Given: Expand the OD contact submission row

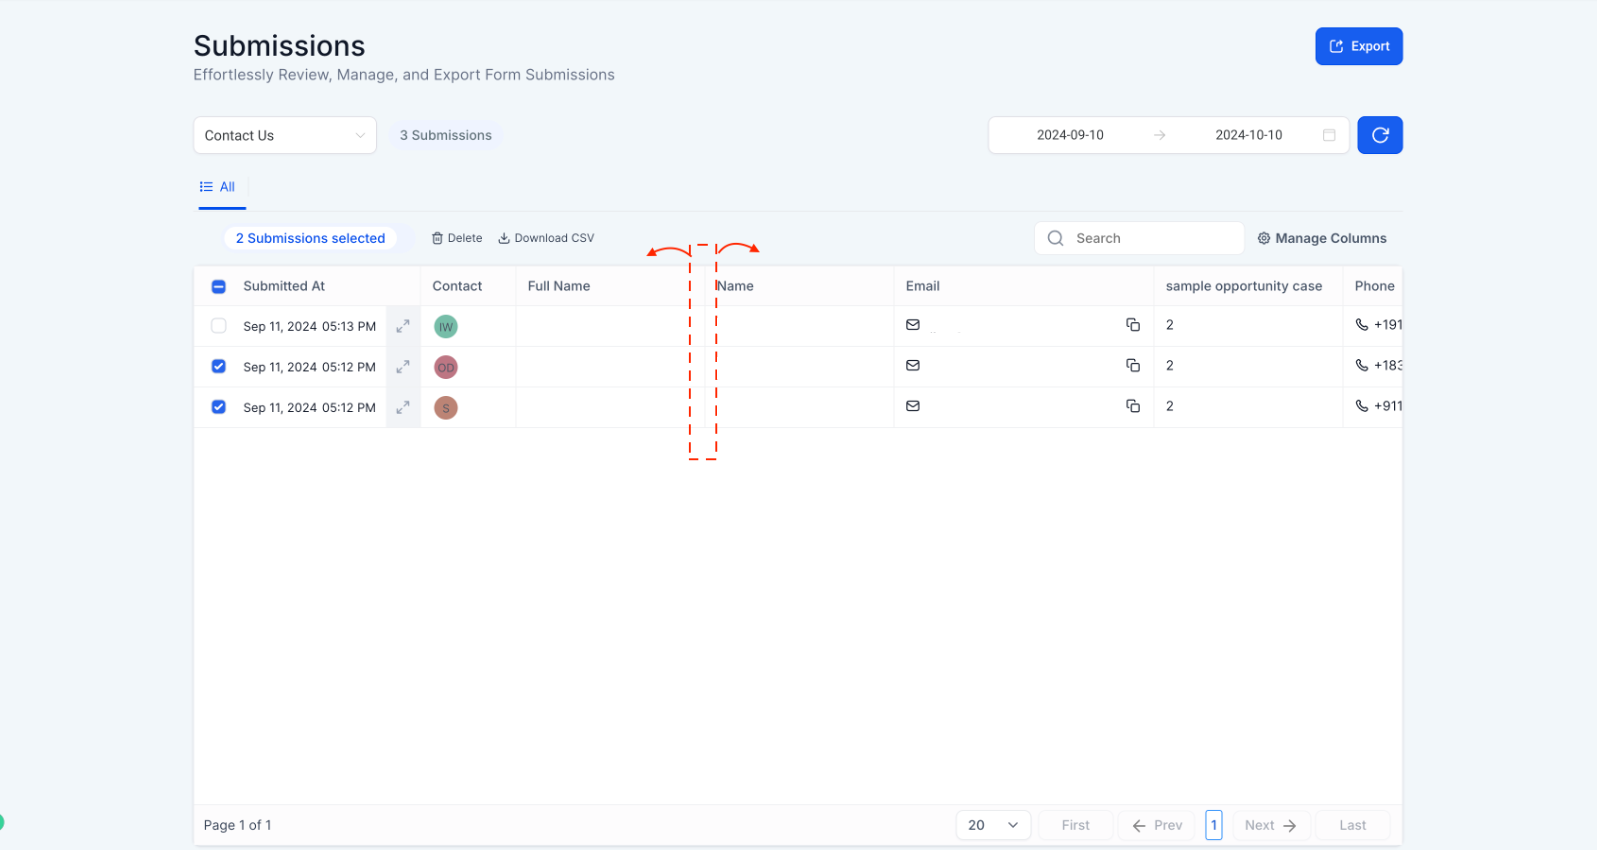Looking at the screenshot, I should [403, 367].
